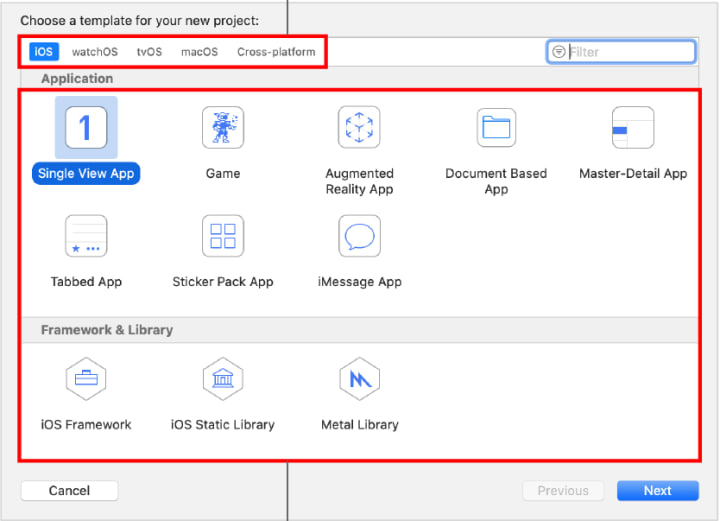
Task: Click the 'Augmented Reality App' label
Action: (x=359, y=181)
